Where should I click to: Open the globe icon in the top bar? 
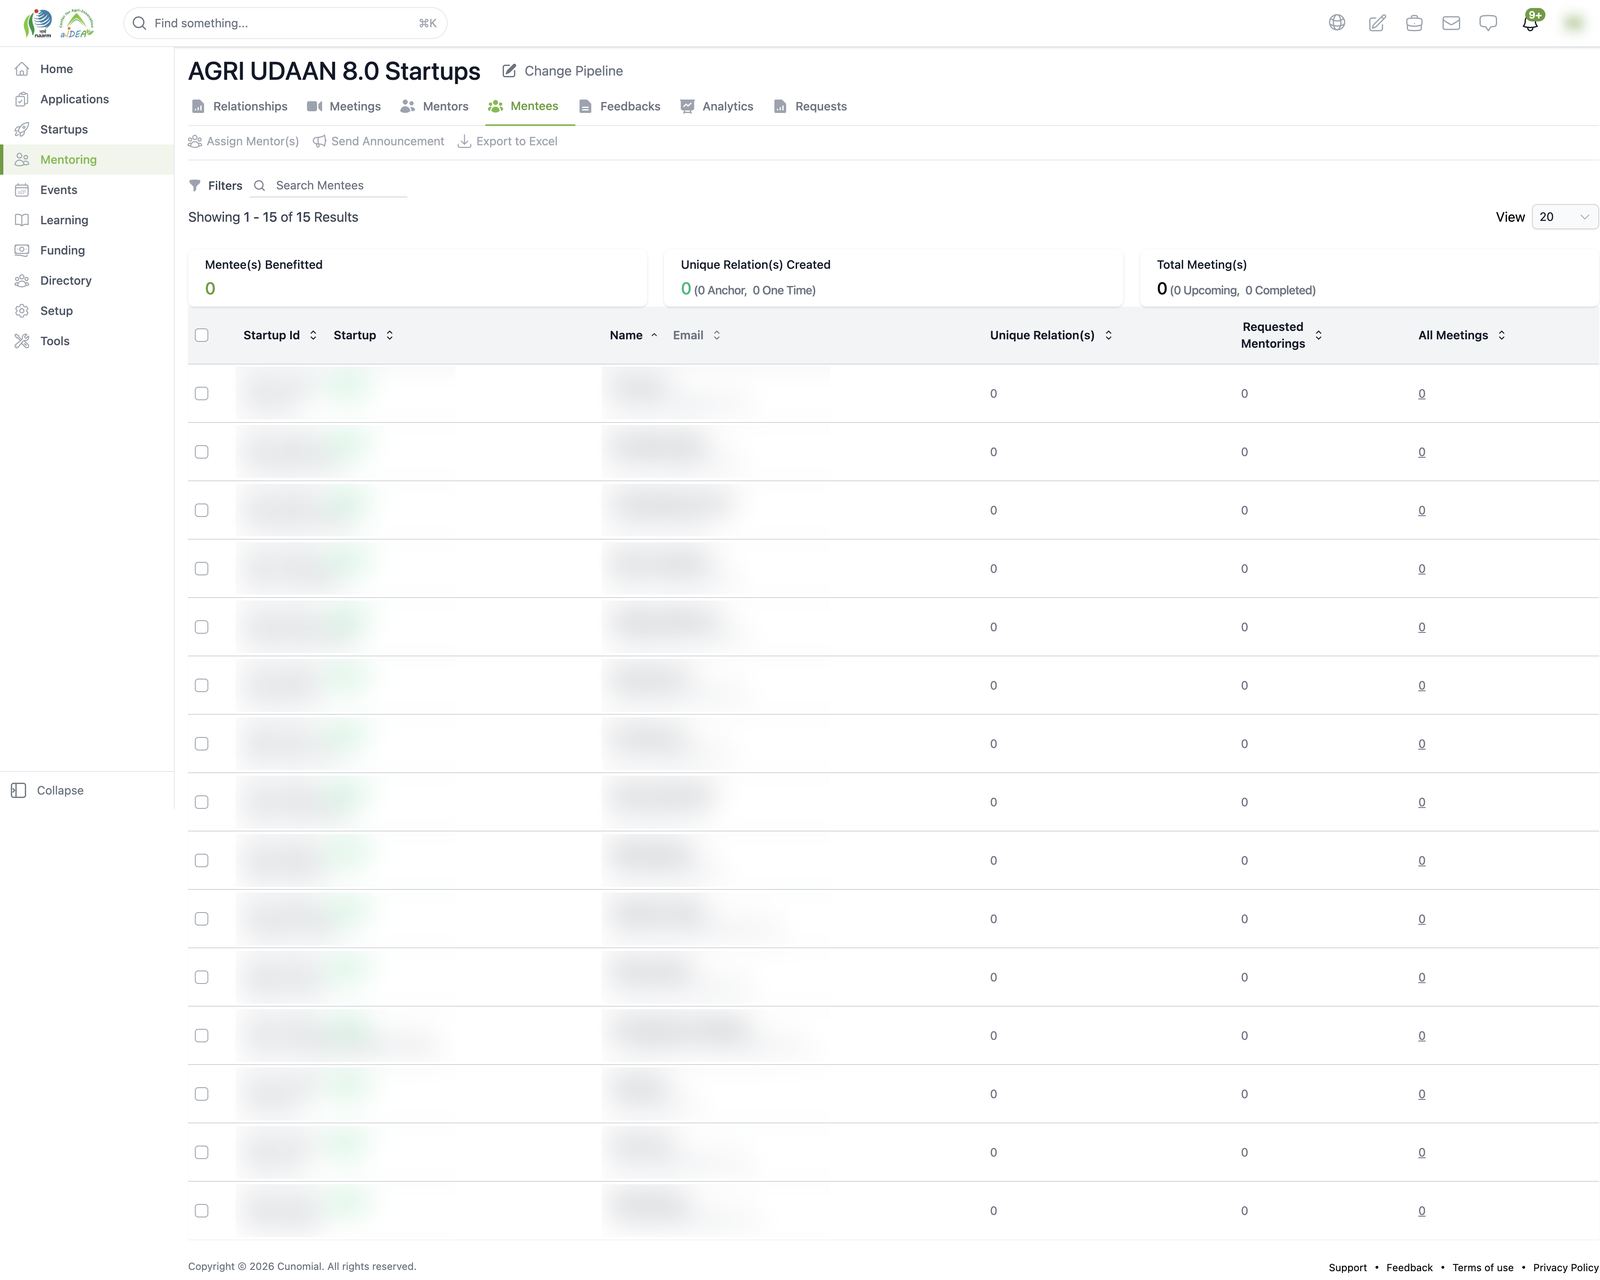click(1337, 23)
